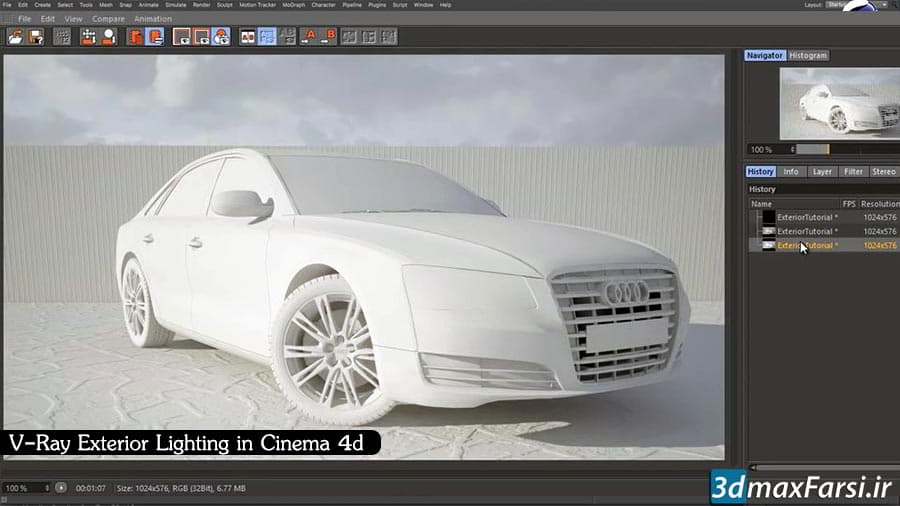Image resolution: width=900 pixels, height=506 pixels.
Task: Click the middle grayed compare option icon
Action: [369, 37]
